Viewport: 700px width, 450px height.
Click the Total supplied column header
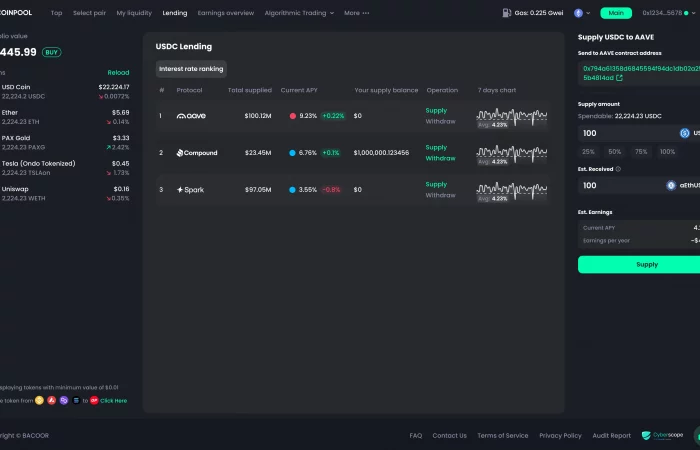(x=250, y=90)
